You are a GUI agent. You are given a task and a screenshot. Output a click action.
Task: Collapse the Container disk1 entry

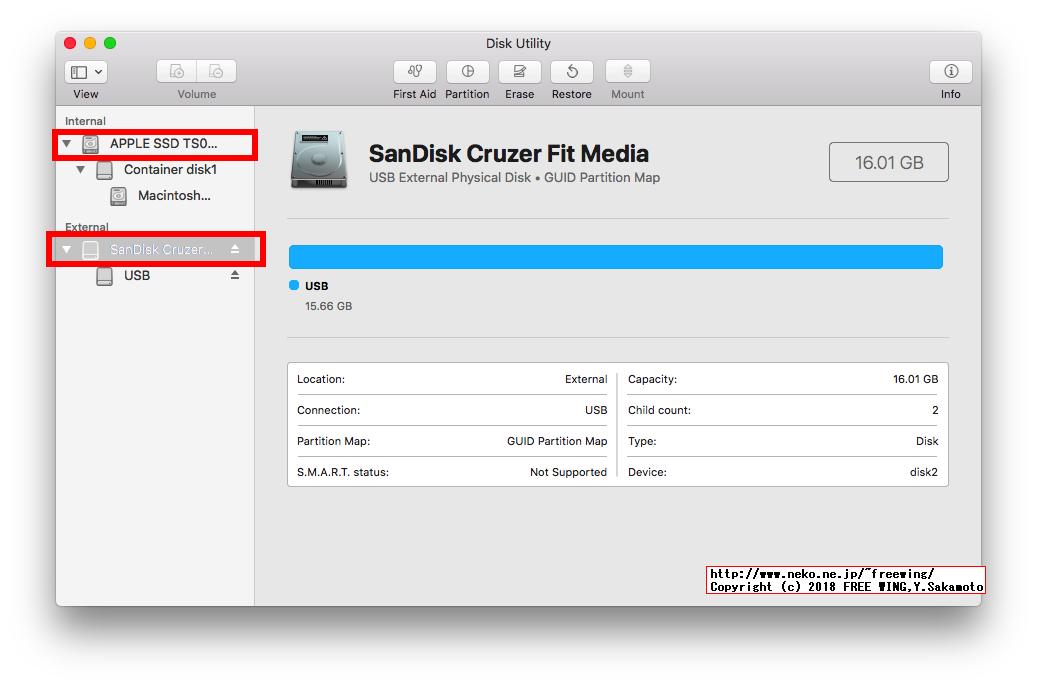point(81,170)
